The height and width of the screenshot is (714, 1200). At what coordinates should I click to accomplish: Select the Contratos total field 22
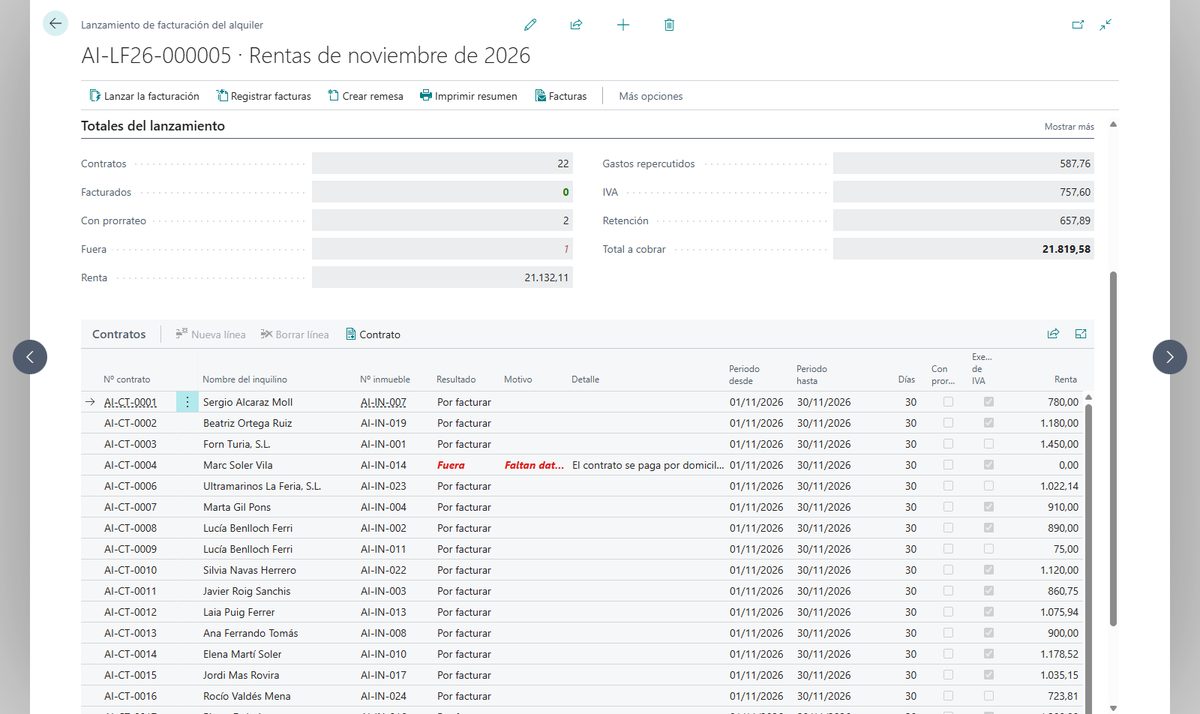(x=442, y=163)
